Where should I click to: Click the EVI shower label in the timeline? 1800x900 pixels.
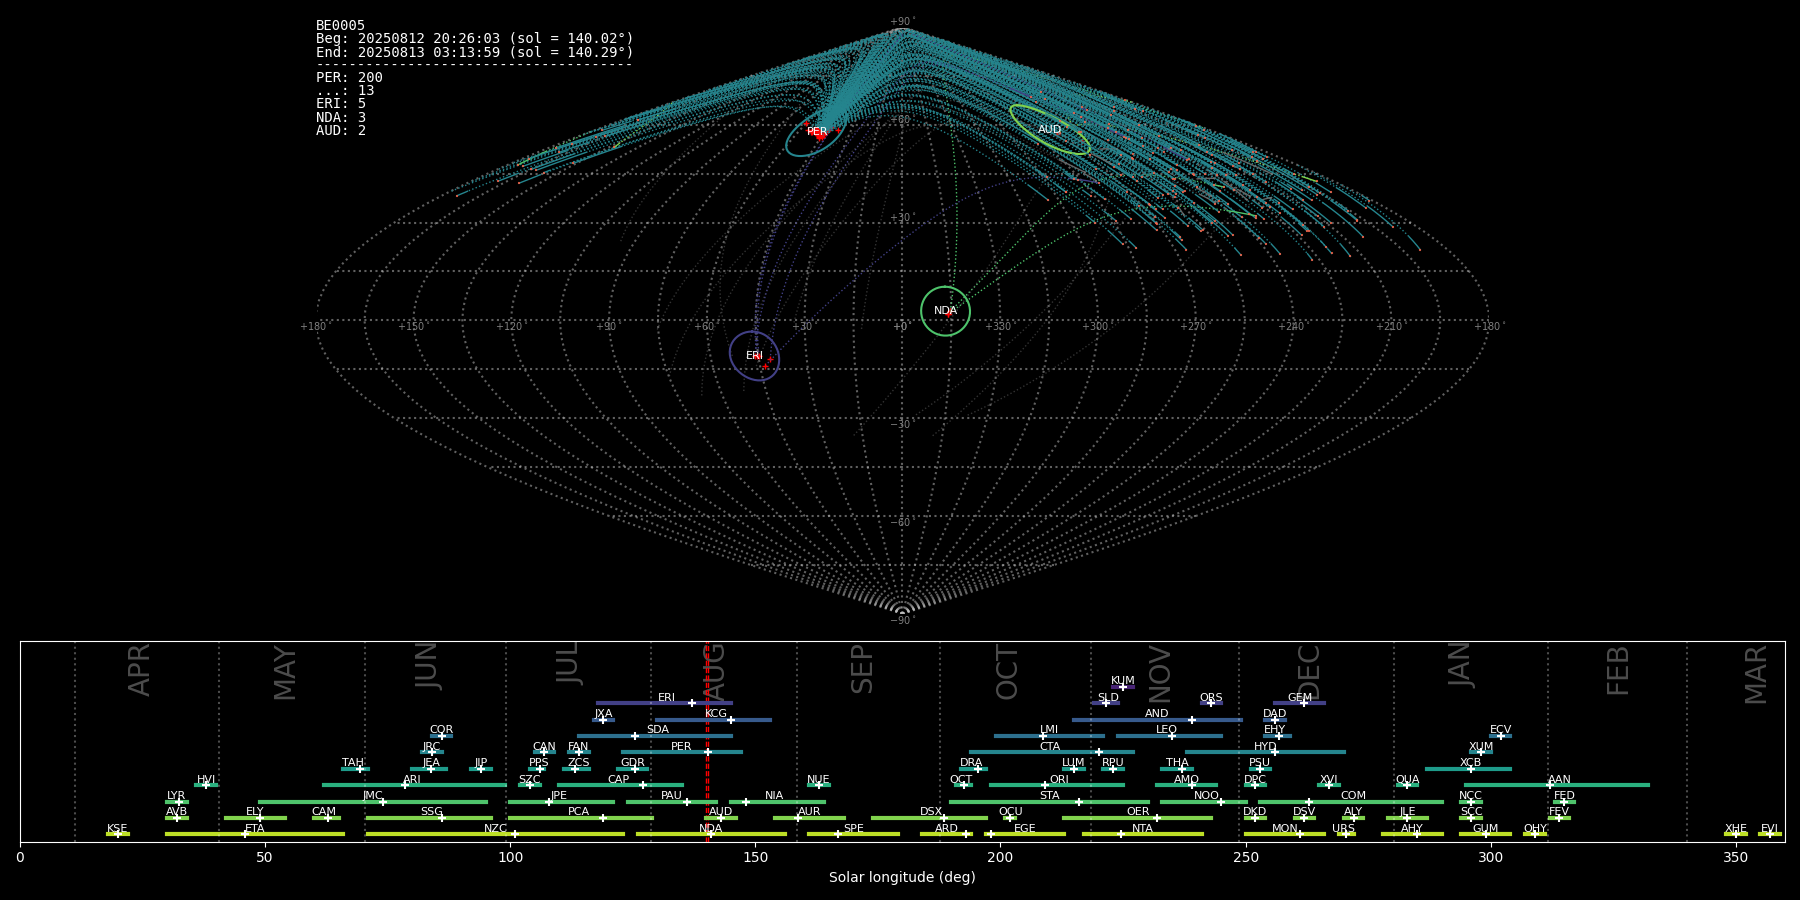point(1769,829)
